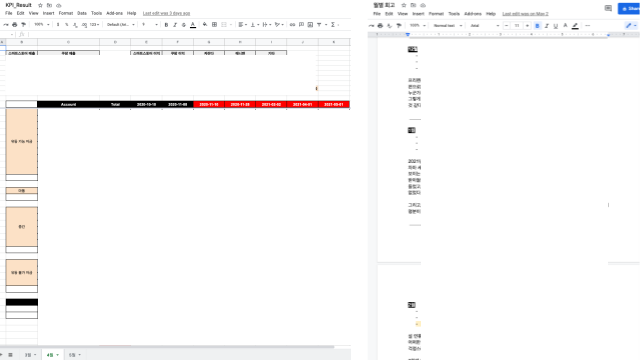640x360 pixels.
Task: Open more number formats (123) dropdown
Action: click(x=94, y=24)
